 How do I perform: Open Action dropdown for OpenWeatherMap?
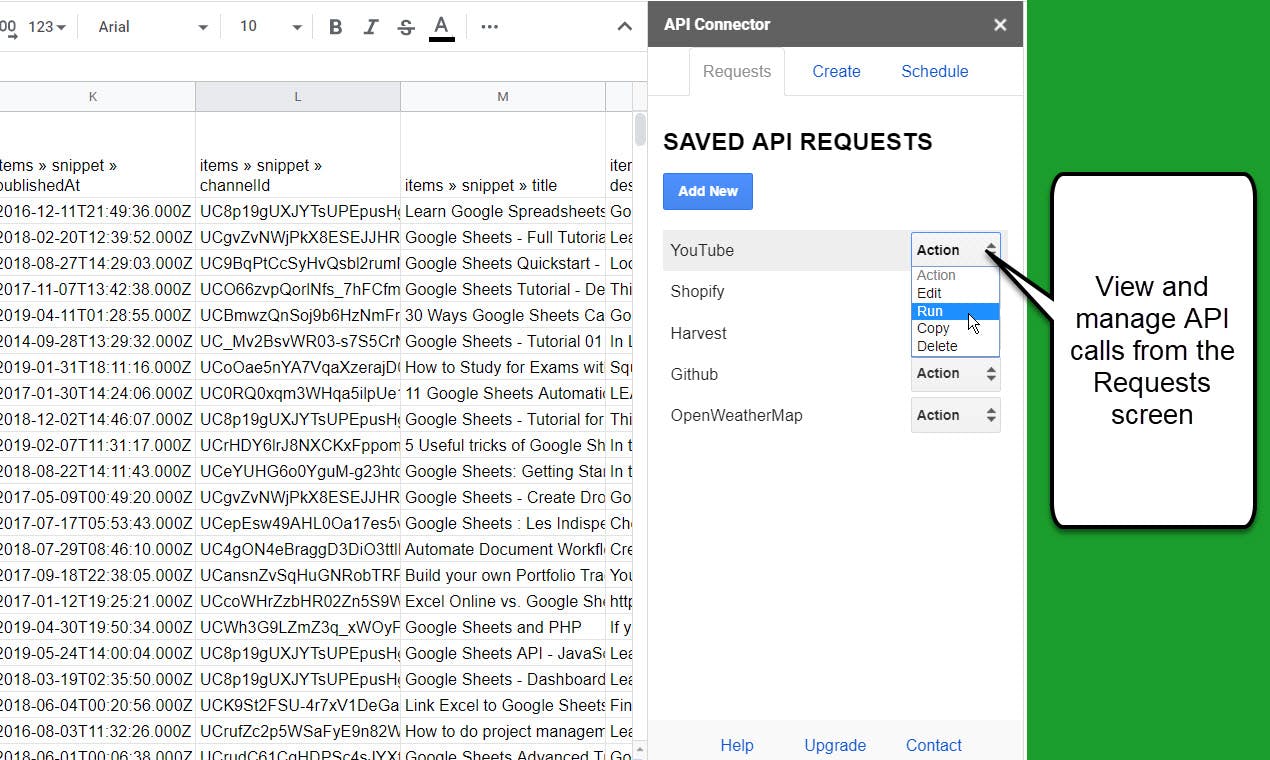coord(955,415)
